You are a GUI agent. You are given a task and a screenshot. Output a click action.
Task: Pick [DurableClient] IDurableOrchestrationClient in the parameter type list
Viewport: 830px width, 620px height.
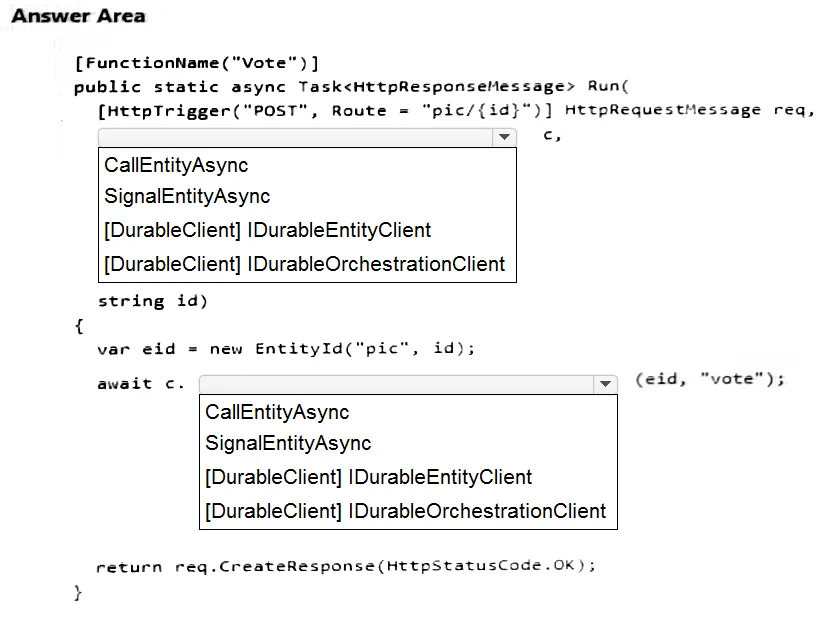pyautogui.click(x=304, y=264)
